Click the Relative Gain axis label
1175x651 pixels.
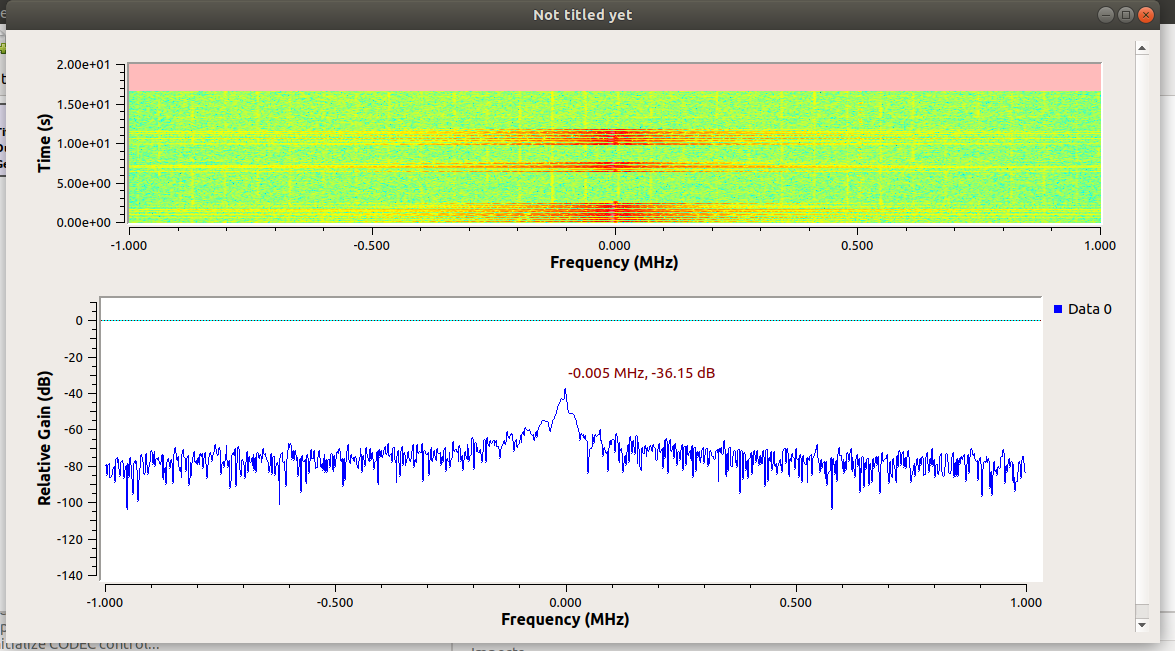point(44,435)
